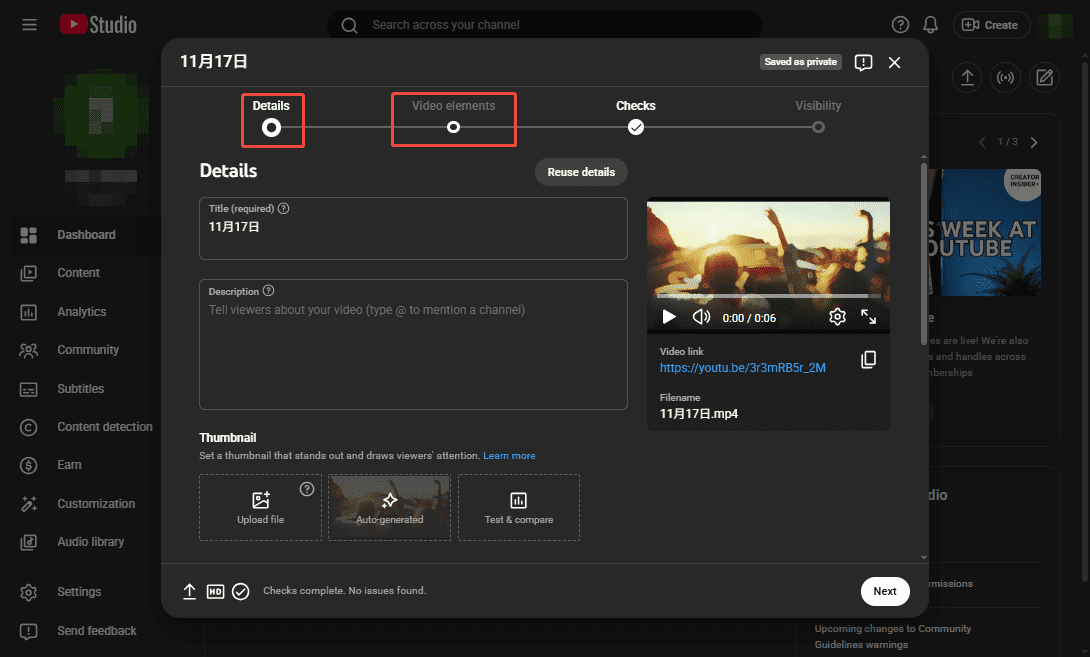Play the video preview

[x=668, y=316]
